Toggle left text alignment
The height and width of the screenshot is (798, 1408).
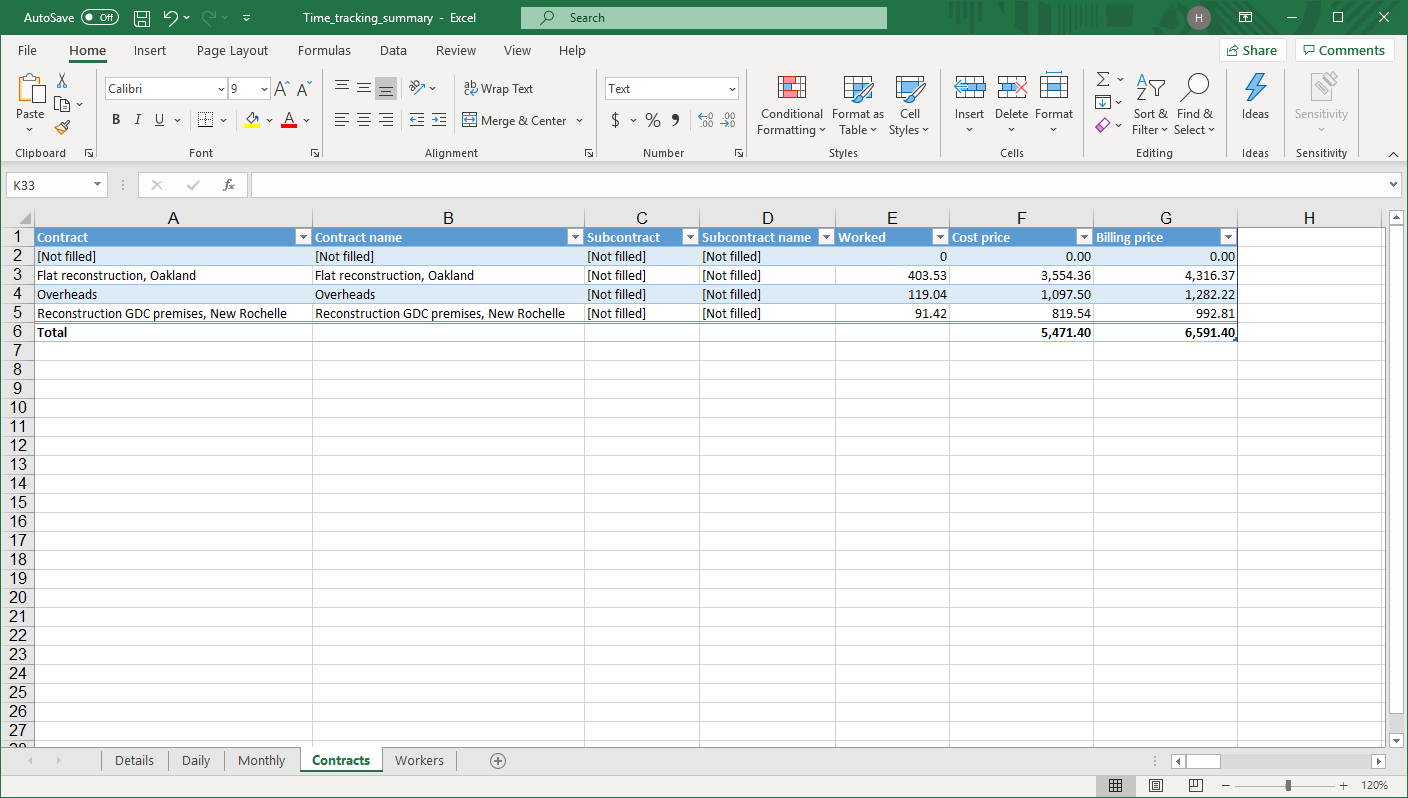(x=342, y=120)
